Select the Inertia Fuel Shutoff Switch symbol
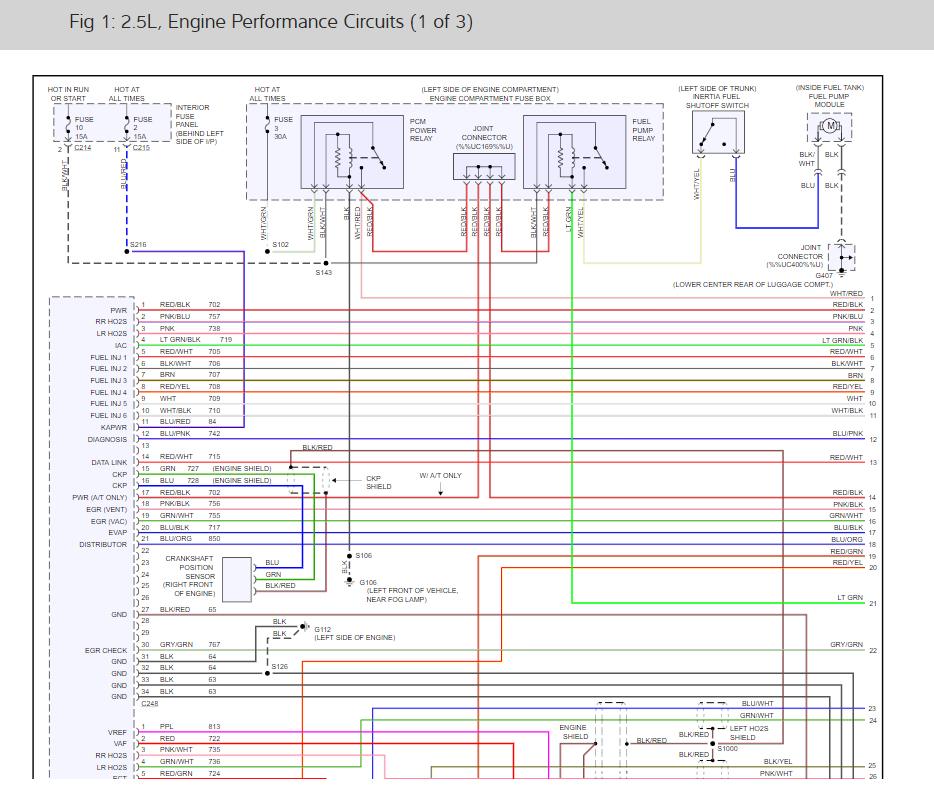This screenshot has height=810, width=934. click(x=717, y=133)
